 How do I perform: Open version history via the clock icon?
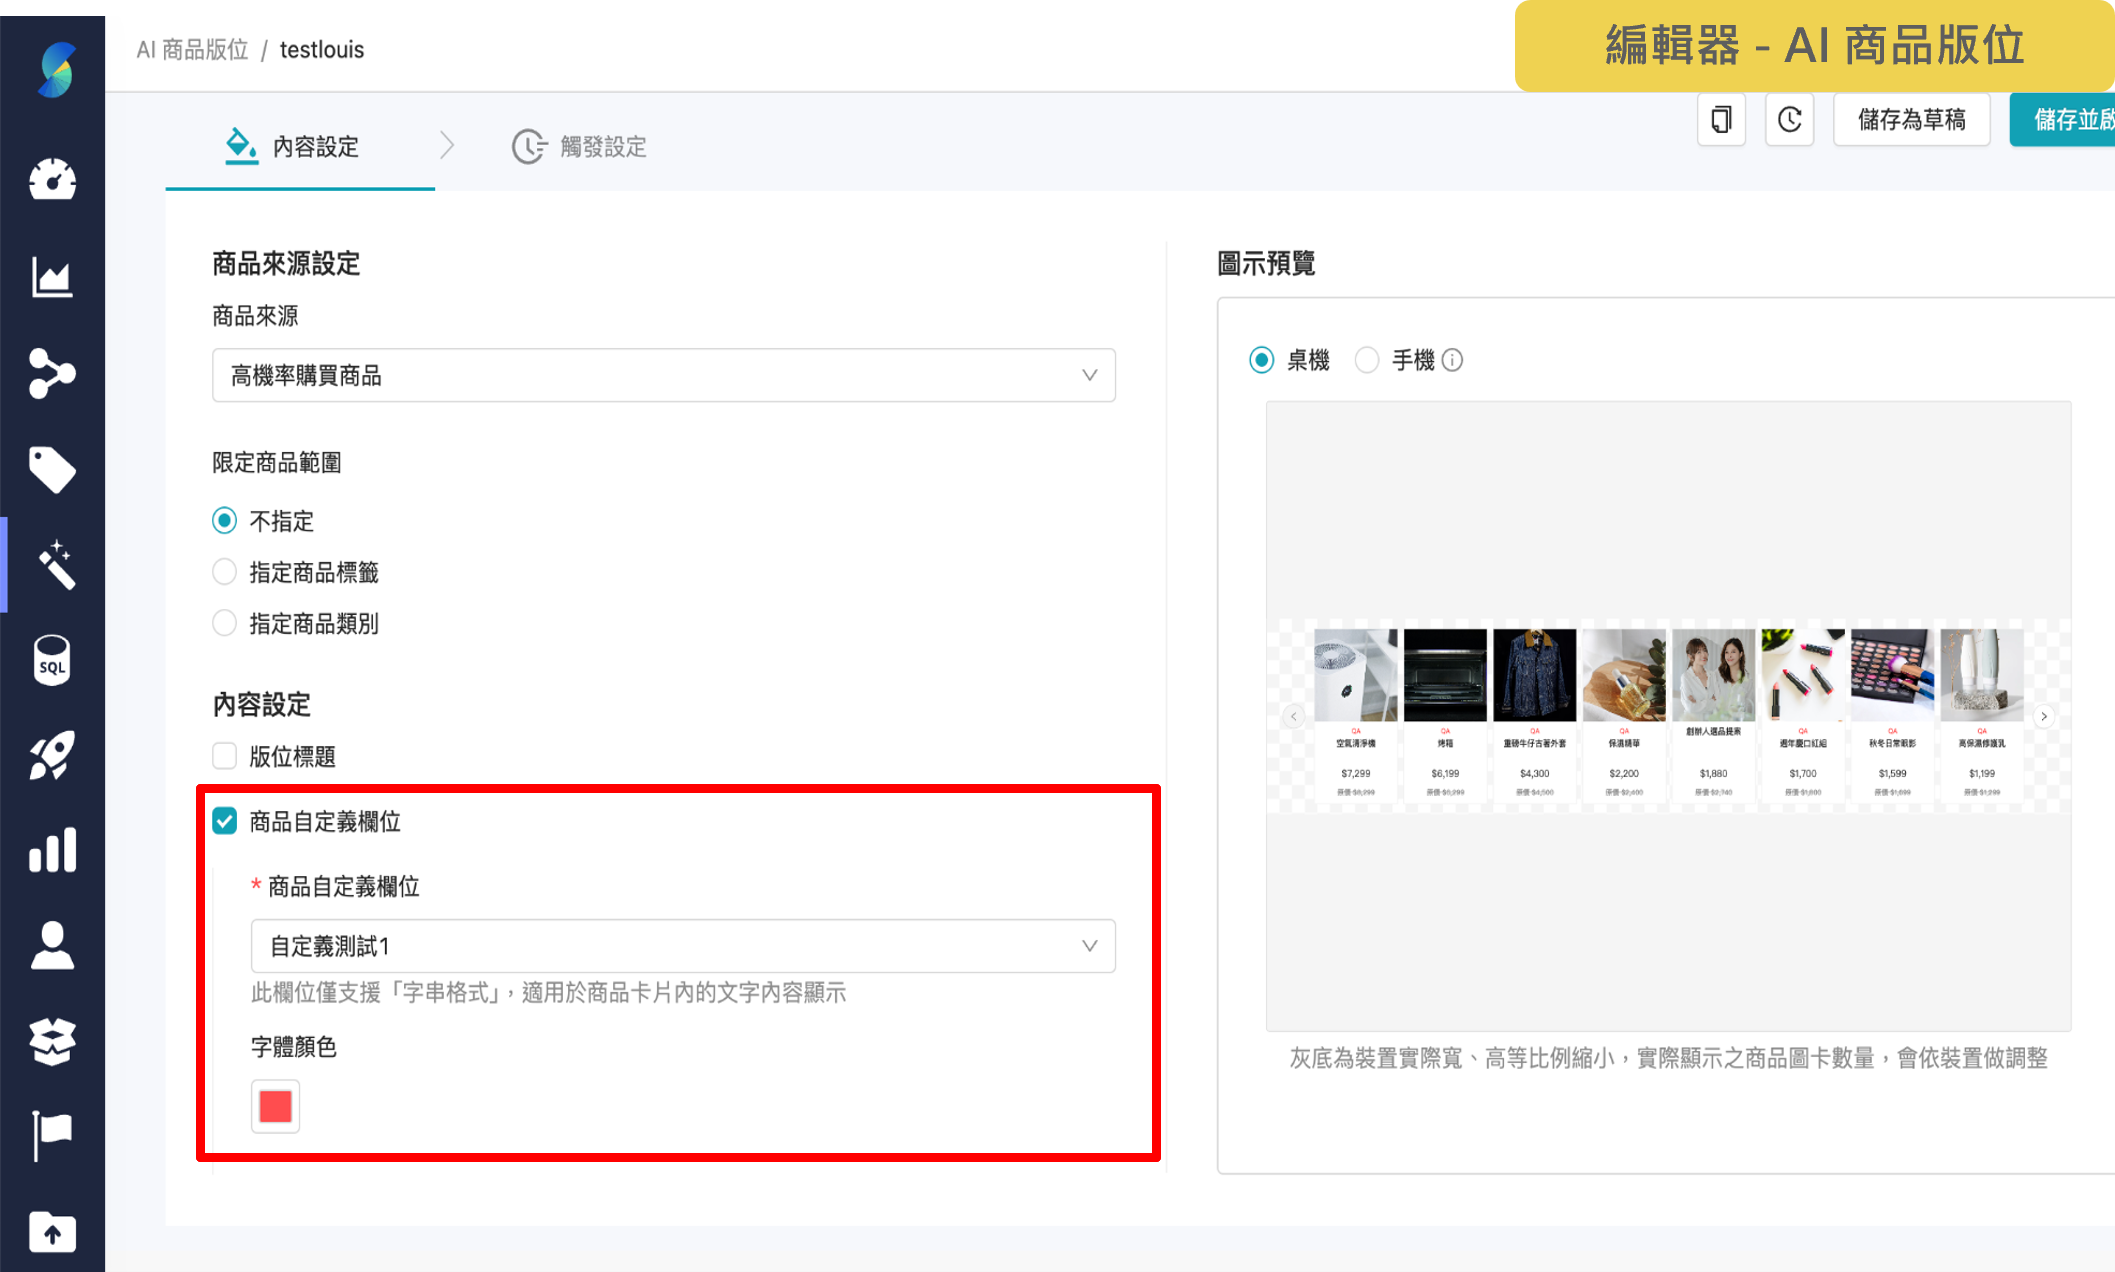pyautogui.click(x=1789, y=119)
